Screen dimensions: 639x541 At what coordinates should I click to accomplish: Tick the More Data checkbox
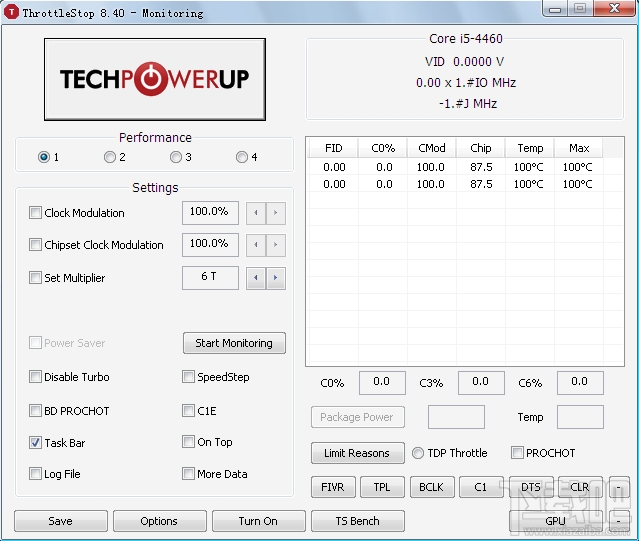click(x=188, y=474)
